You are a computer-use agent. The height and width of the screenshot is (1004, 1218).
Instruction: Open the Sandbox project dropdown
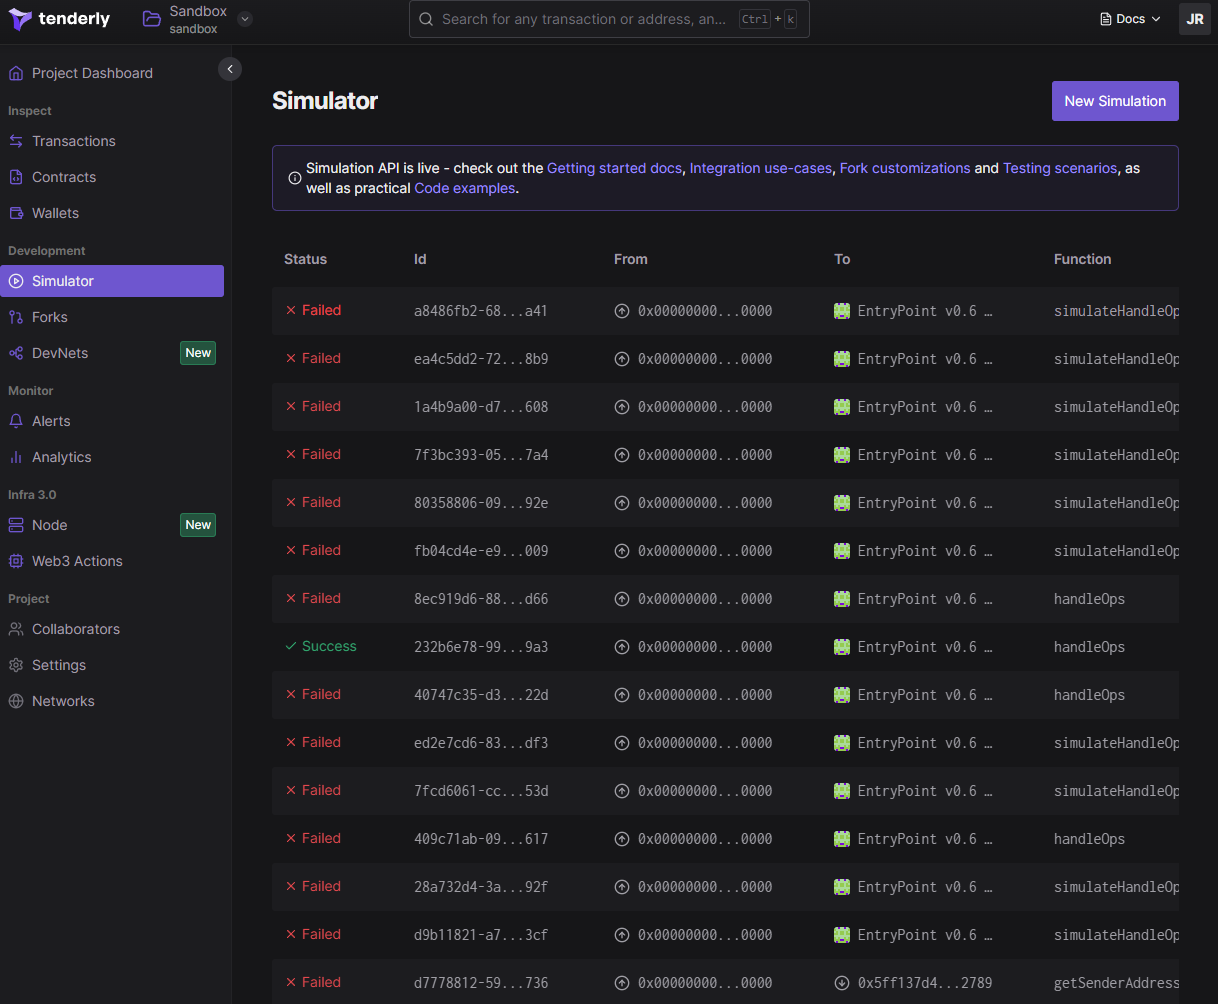point(246,19)
